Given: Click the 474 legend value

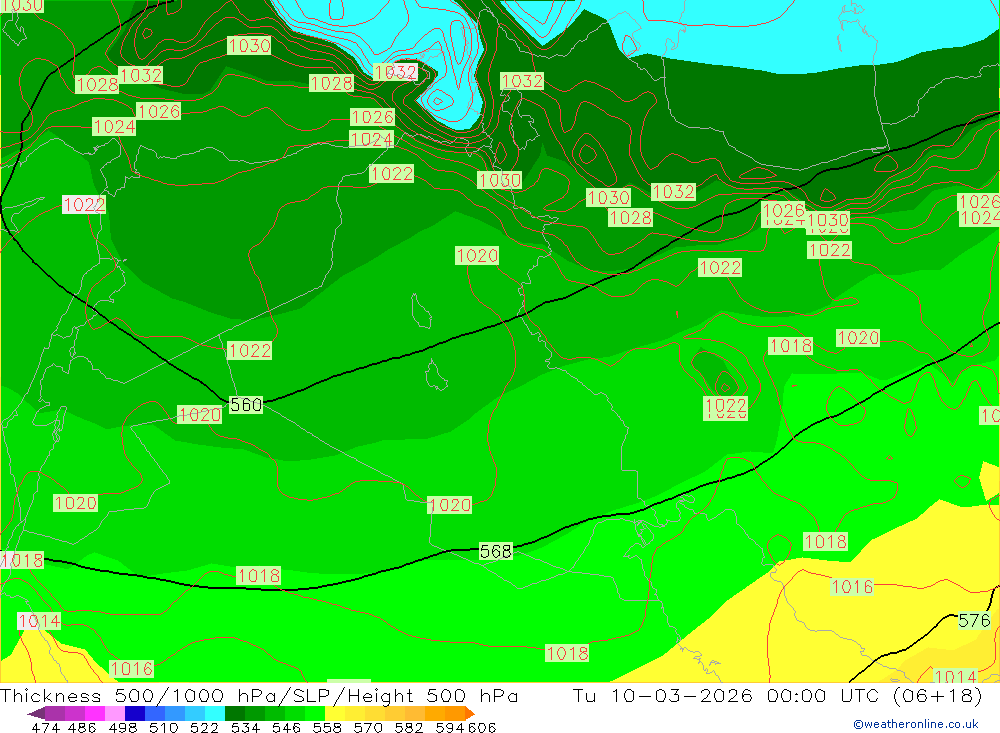Looking at the screenshot, I should point(45,727).
